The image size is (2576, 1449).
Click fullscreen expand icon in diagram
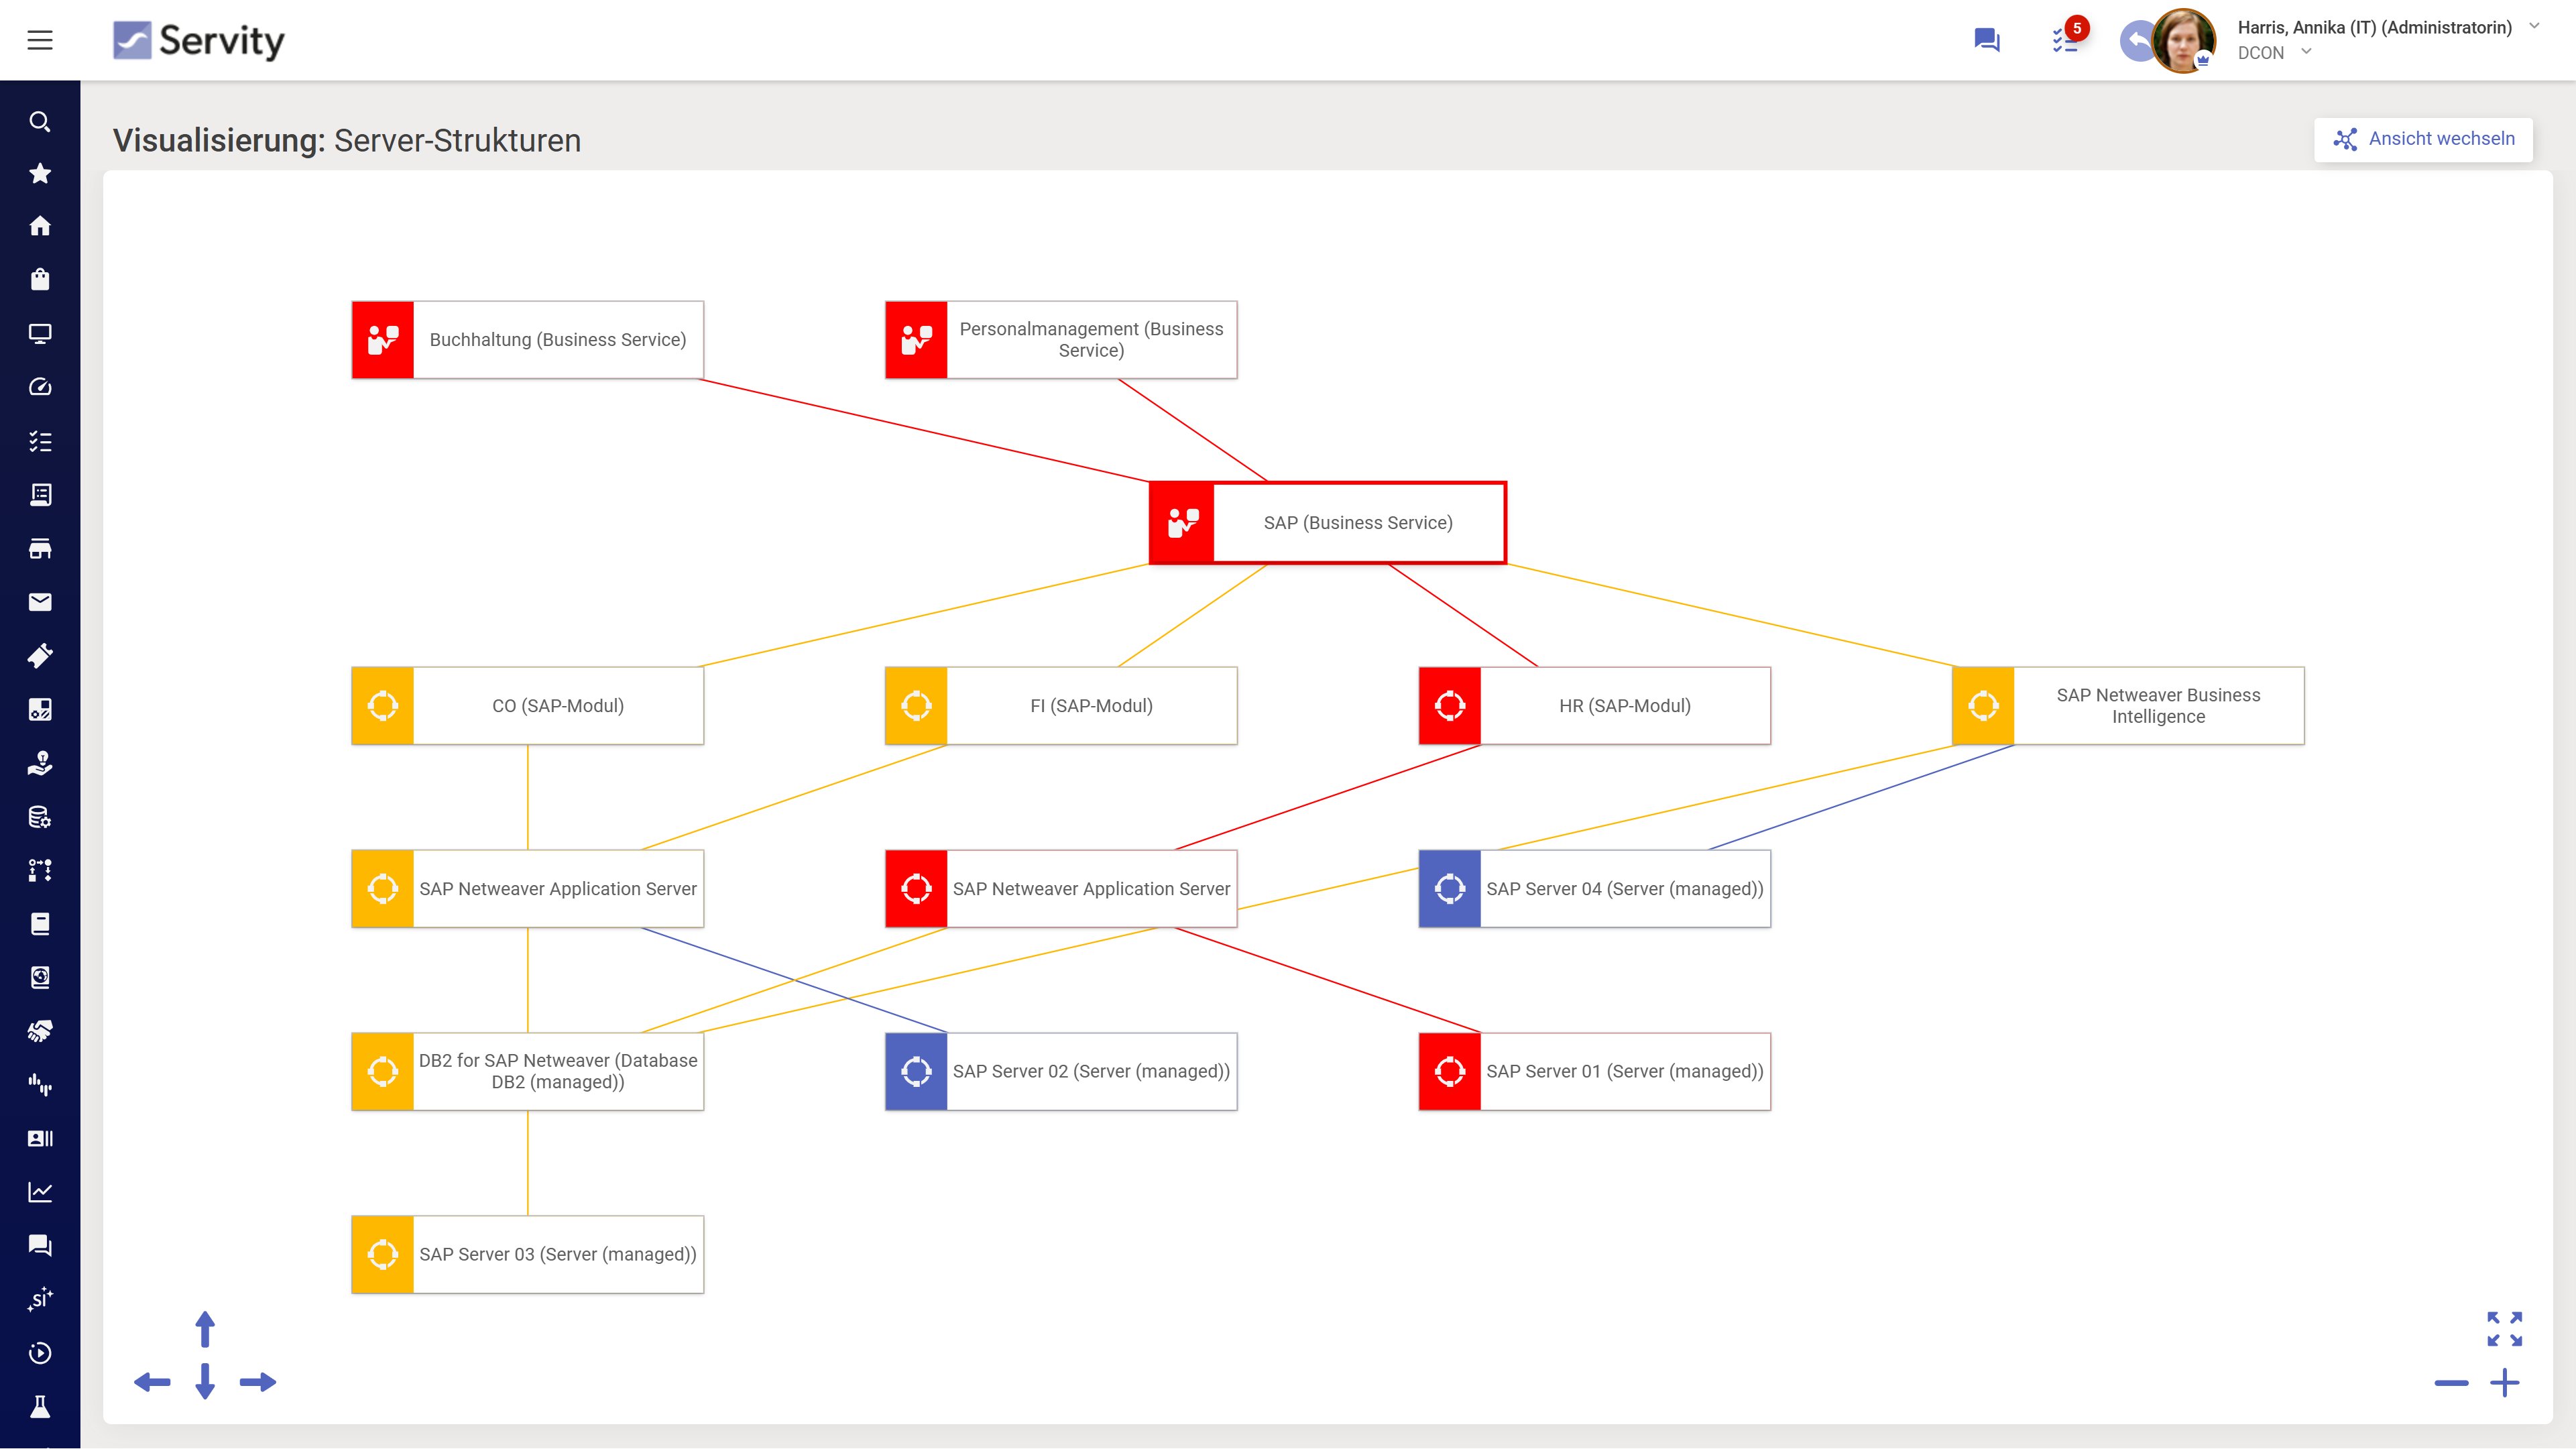(x=2504, y=1329)
